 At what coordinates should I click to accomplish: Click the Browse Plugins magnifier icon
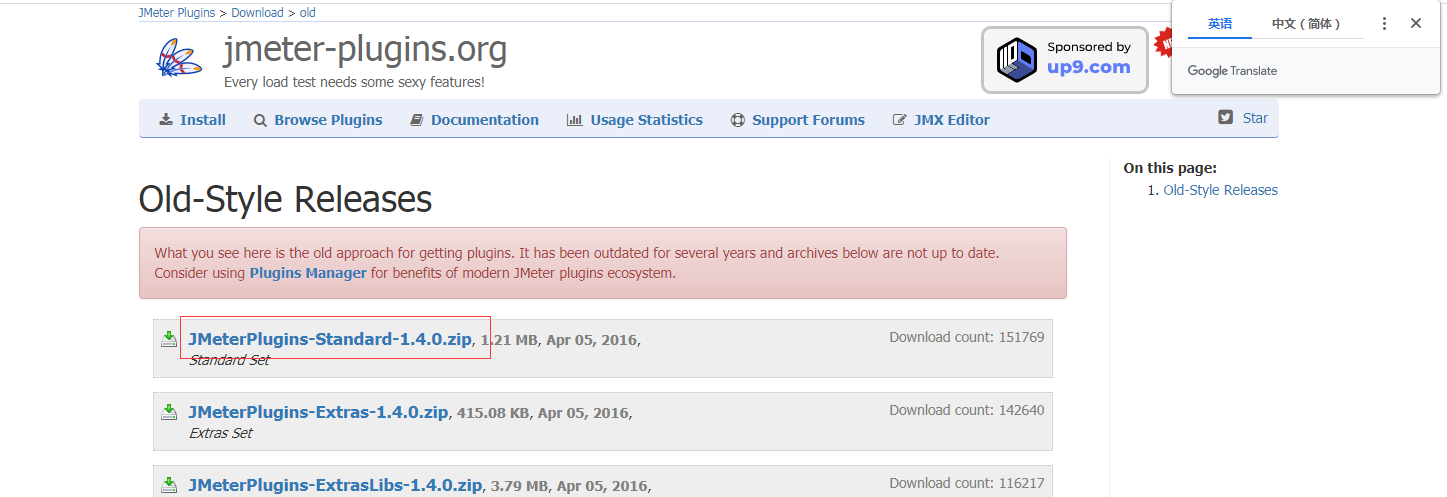click(260, 120)
